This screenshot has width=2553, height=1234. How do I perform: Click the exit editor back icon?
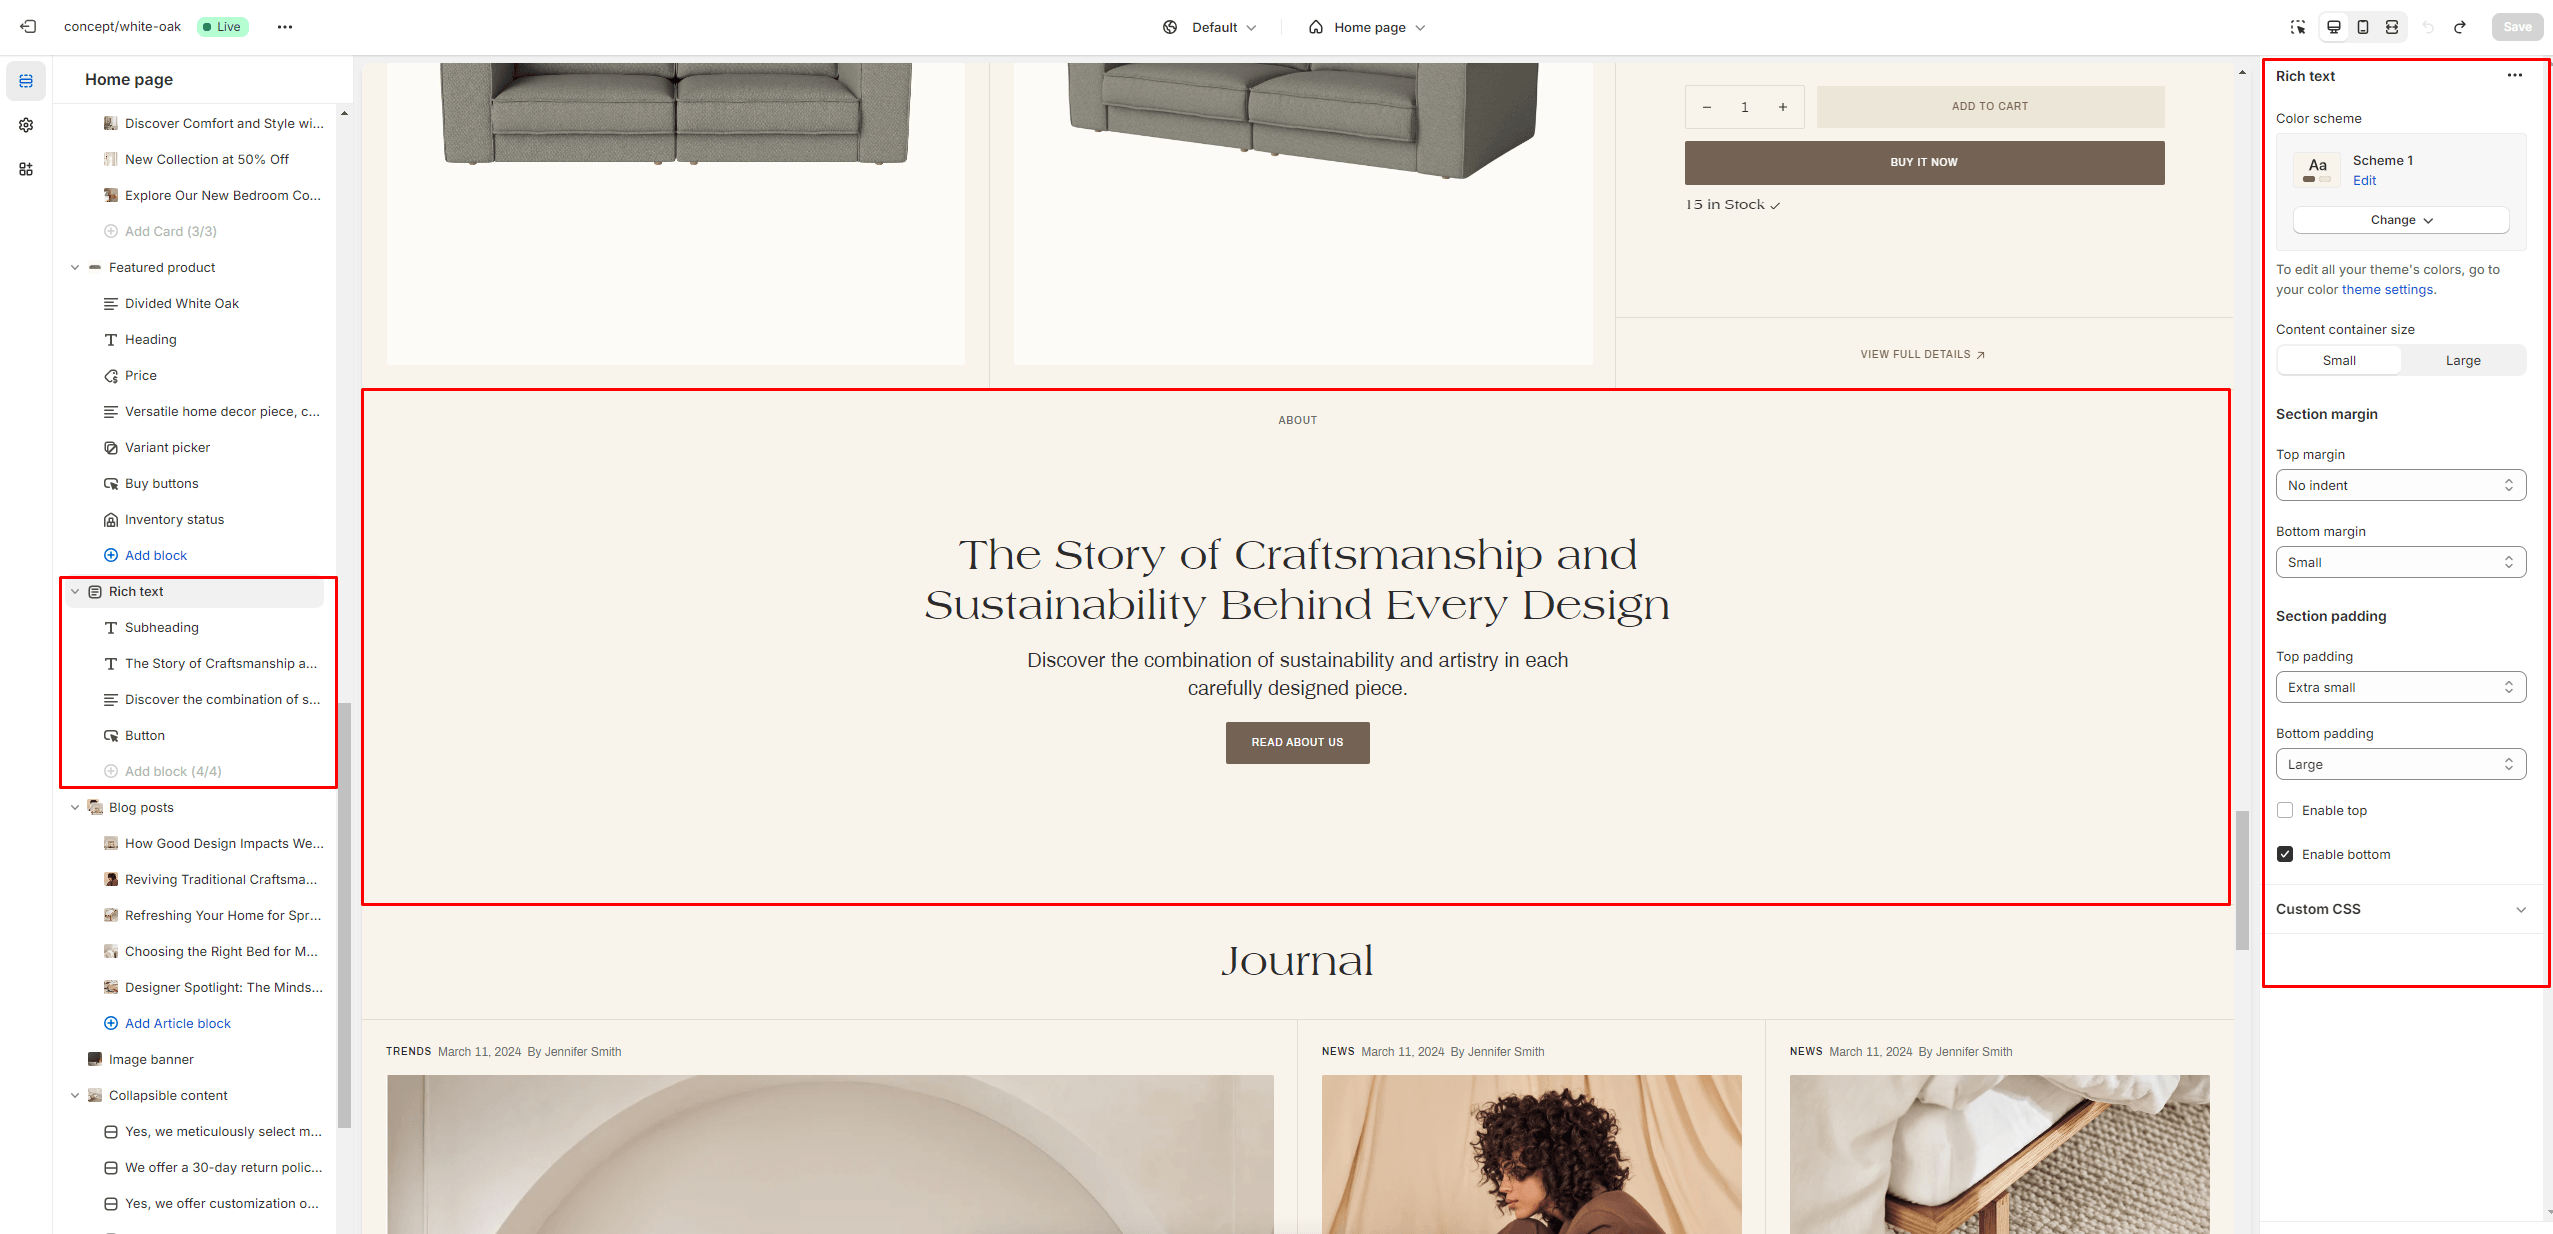(x=28, y=27)
